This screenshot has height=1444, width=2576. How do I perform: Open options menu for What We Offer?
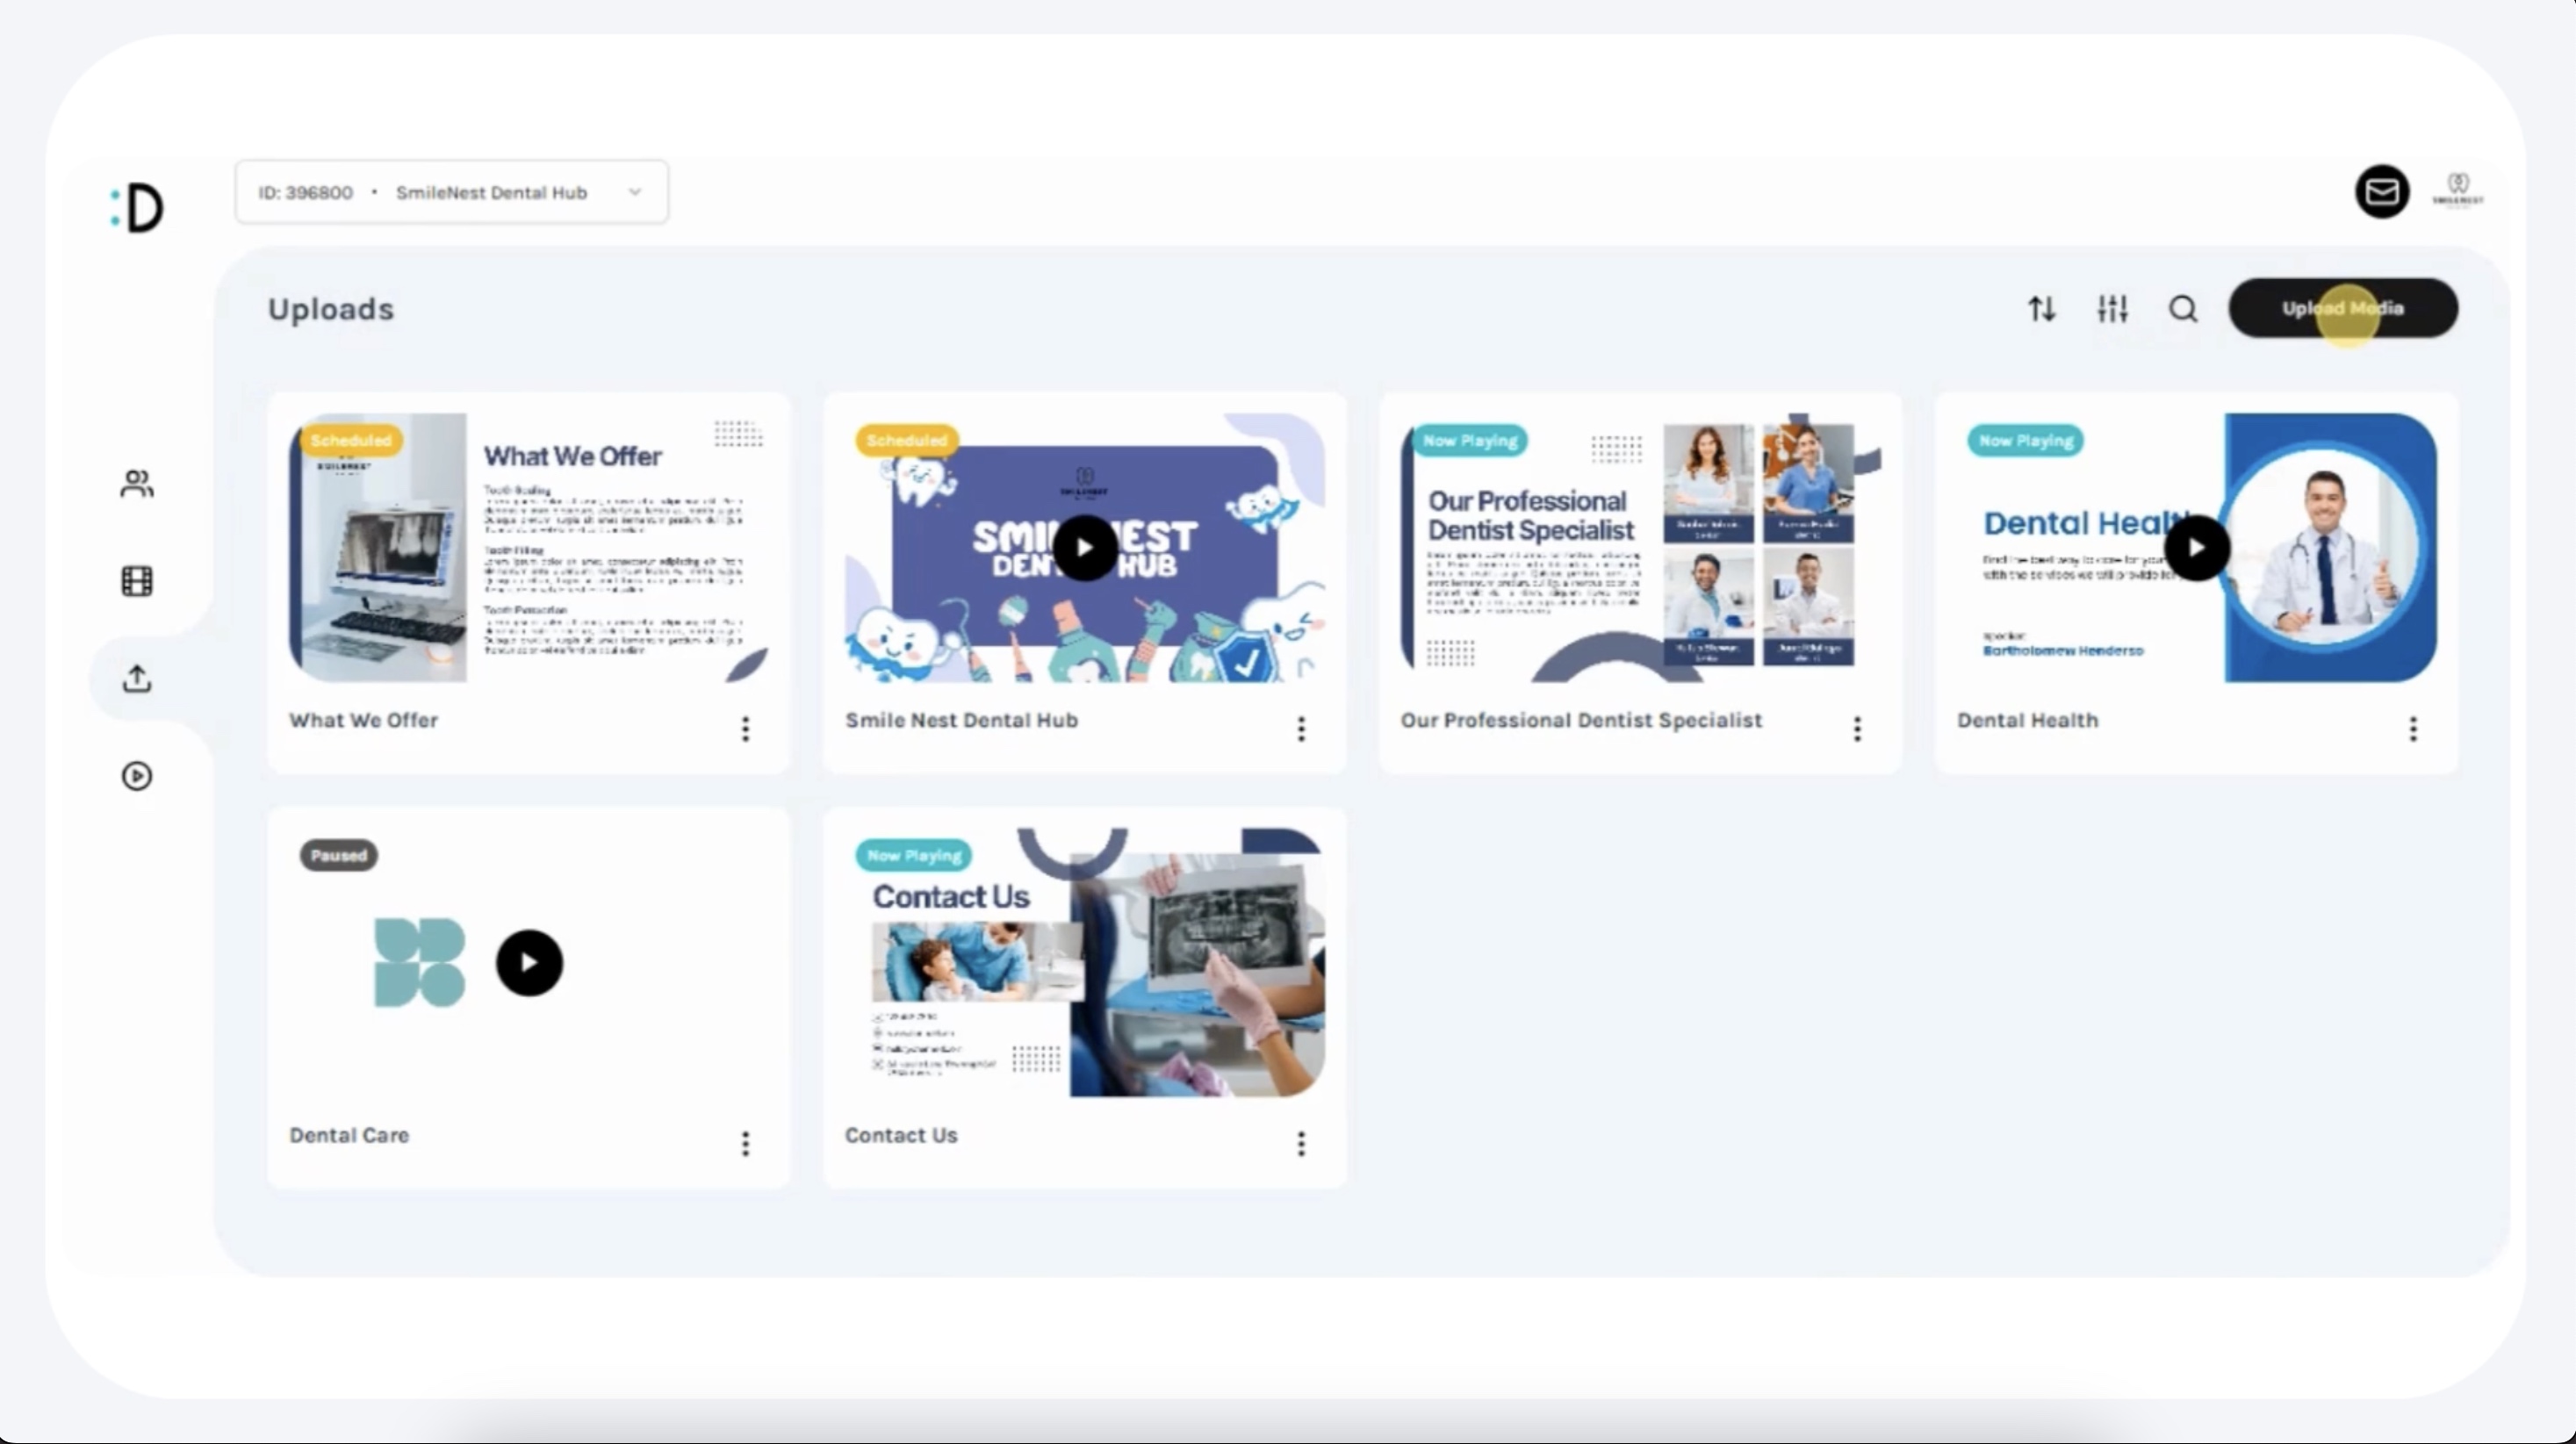[x=745, y=729]
